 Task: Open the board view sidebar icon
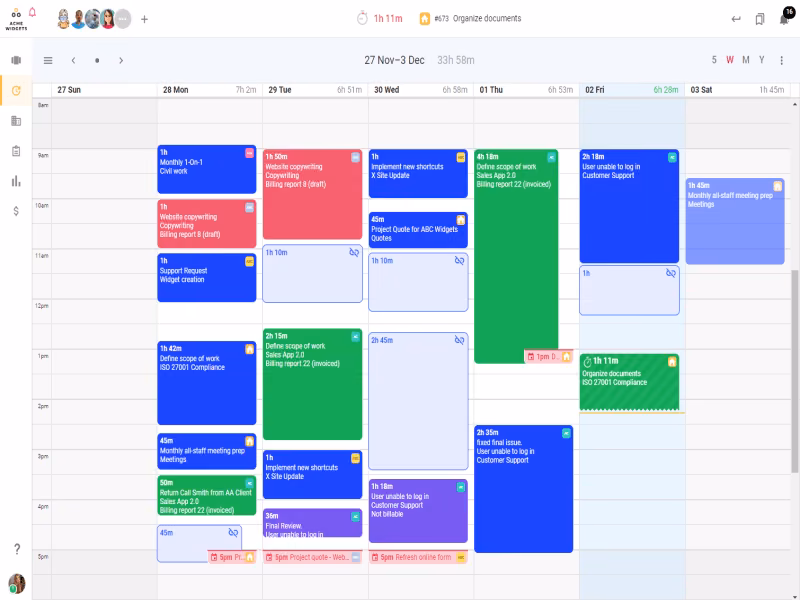pos(16,60)
